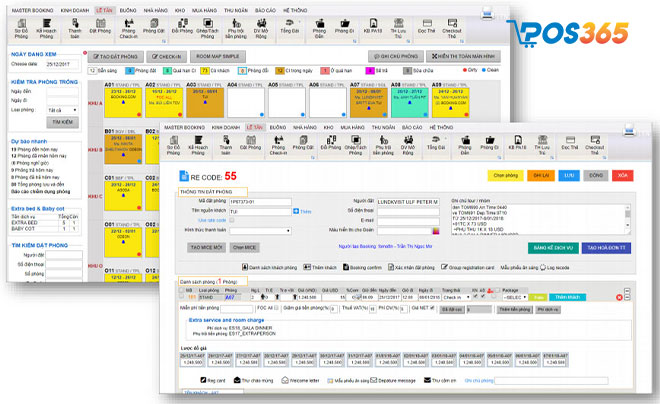The image size is (660, 404).
Task: Open color picker swatch beside Màu hiển thị cho Đoàn
Action: tap(436, 231)
